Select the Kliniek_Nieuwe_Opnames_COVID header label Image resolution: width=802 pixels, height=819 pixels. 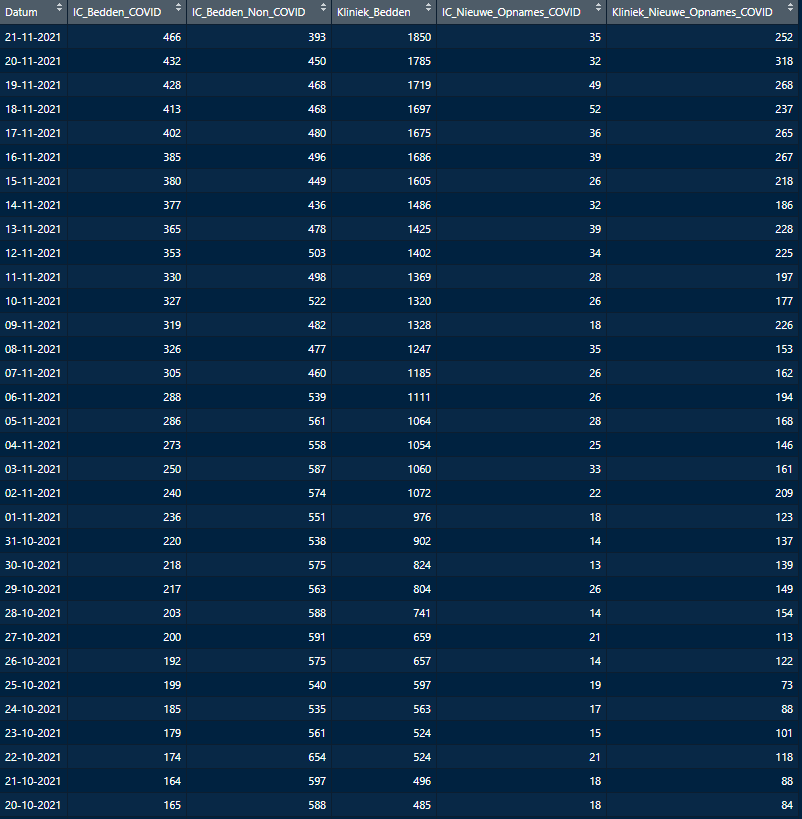[692, 12]
